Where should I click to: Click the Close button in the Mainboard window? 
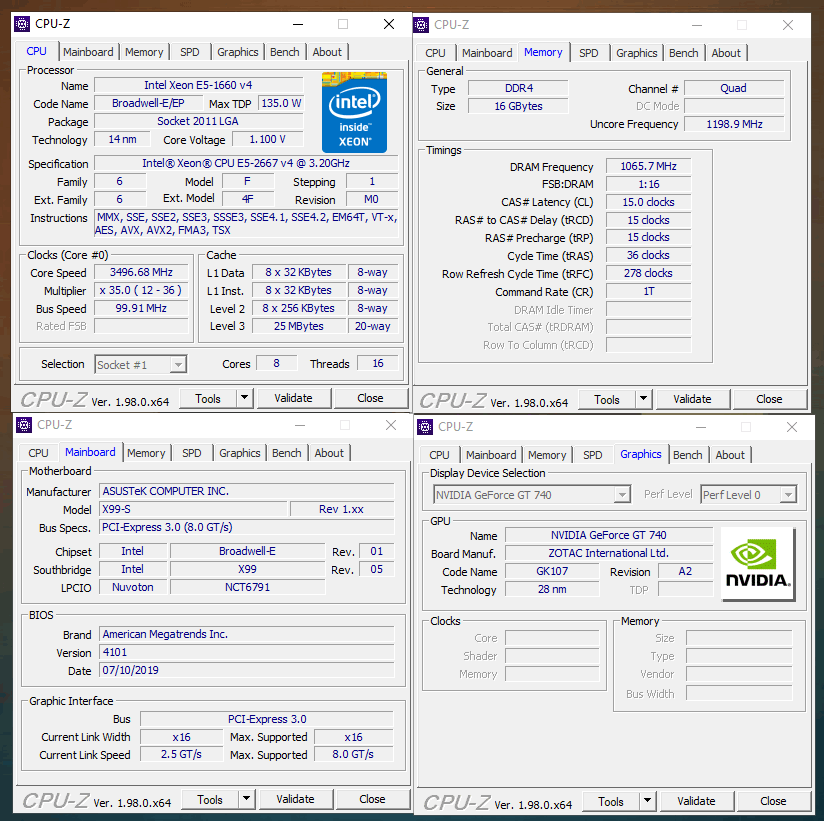[373, 799]
